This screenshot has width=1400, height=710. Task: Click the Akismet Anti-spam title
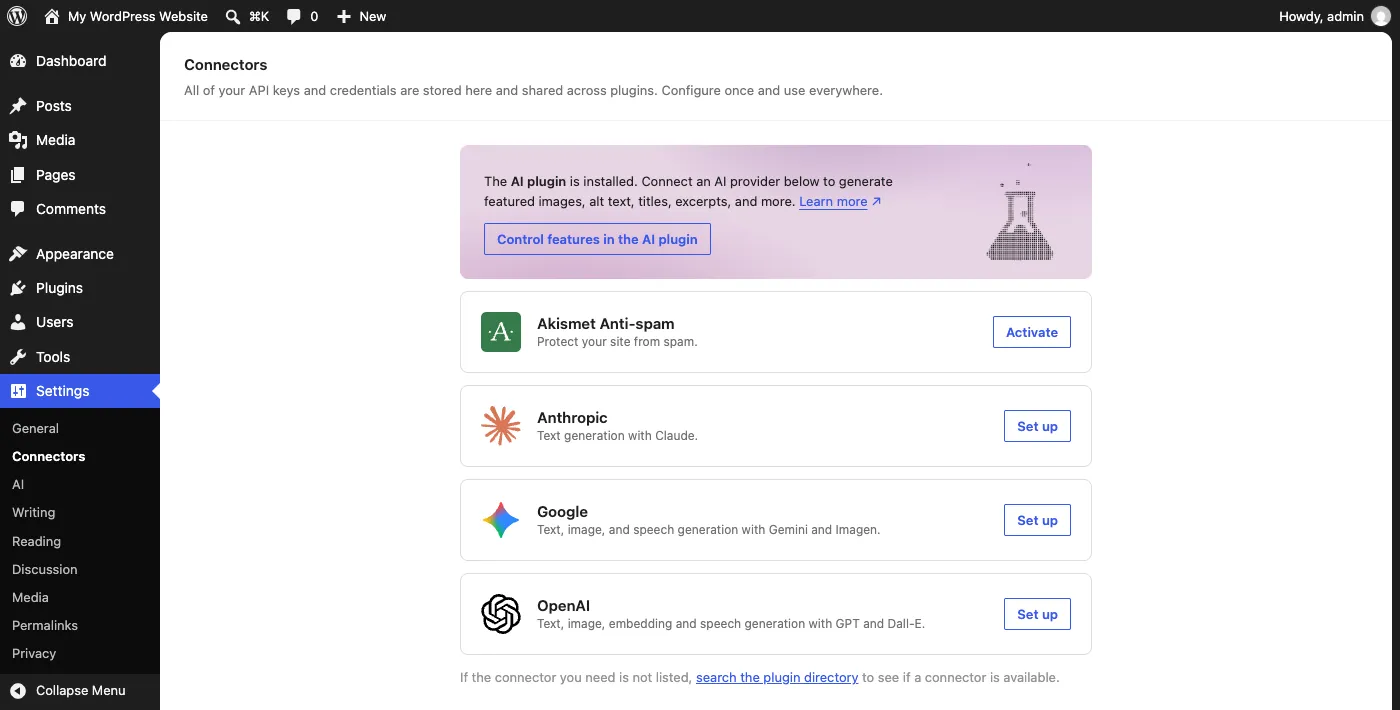[x=606, y=324]
